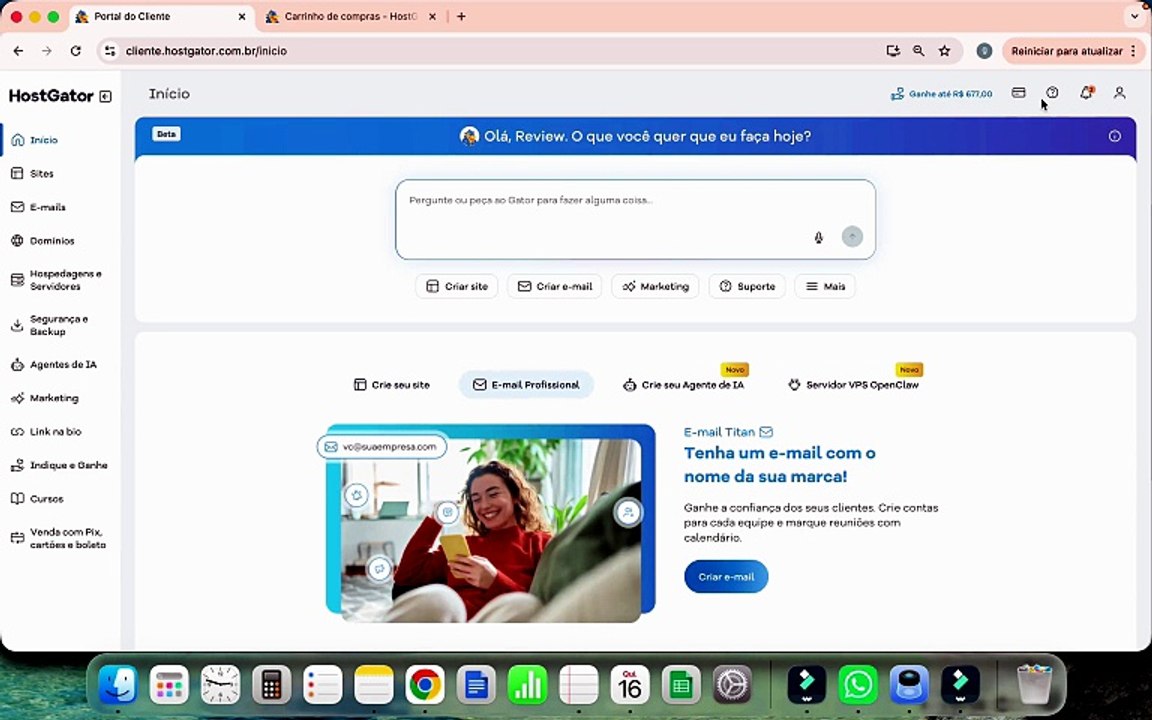Open Finder from the Dock

(x=118, y=685)
